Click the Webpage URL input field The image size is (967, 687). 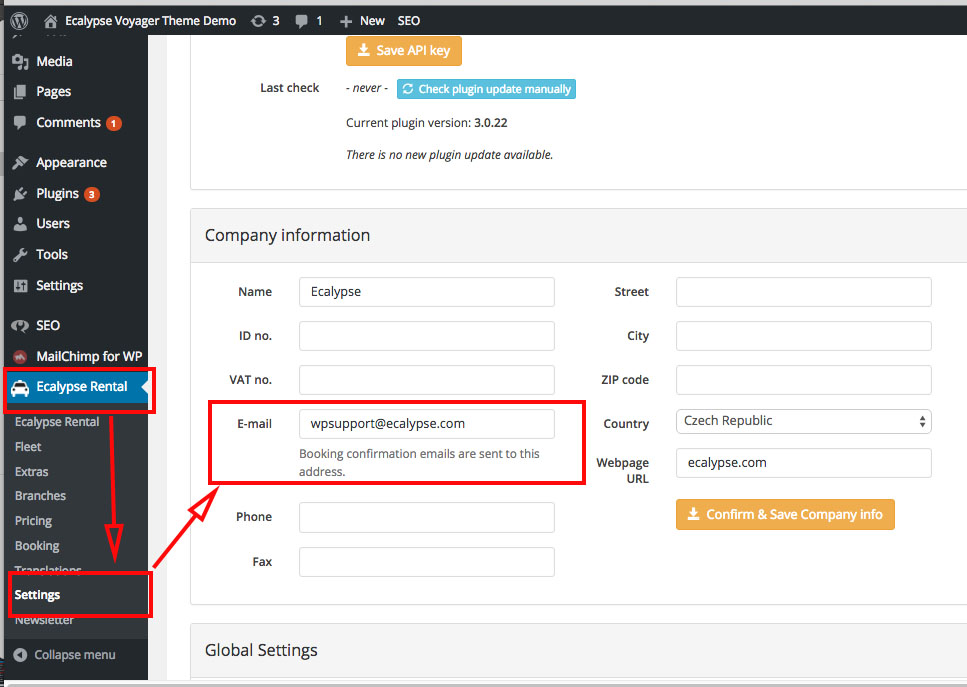pos(804,463)
